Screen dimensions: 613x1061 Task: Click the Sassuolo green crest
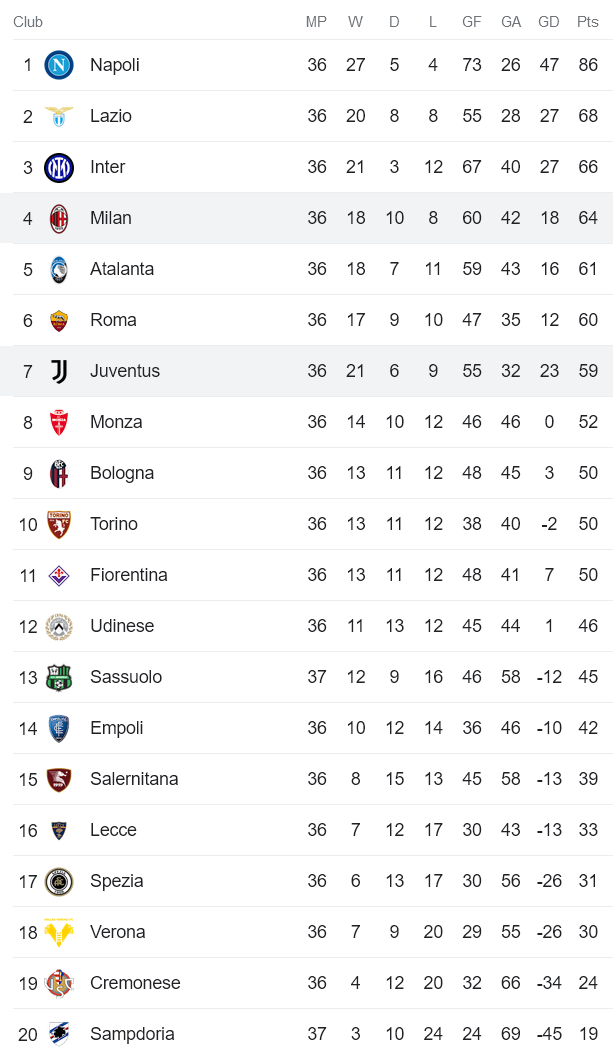point(59,677)
